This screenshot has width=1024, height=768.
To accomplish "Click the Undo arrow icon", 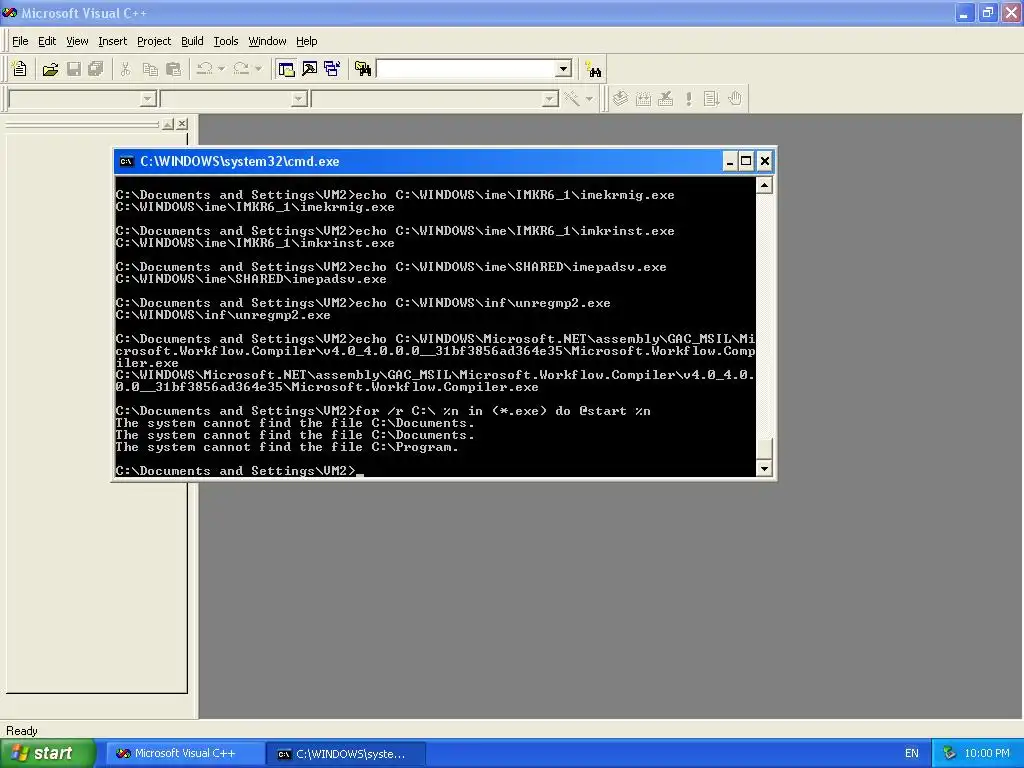I will coord(204,69).
